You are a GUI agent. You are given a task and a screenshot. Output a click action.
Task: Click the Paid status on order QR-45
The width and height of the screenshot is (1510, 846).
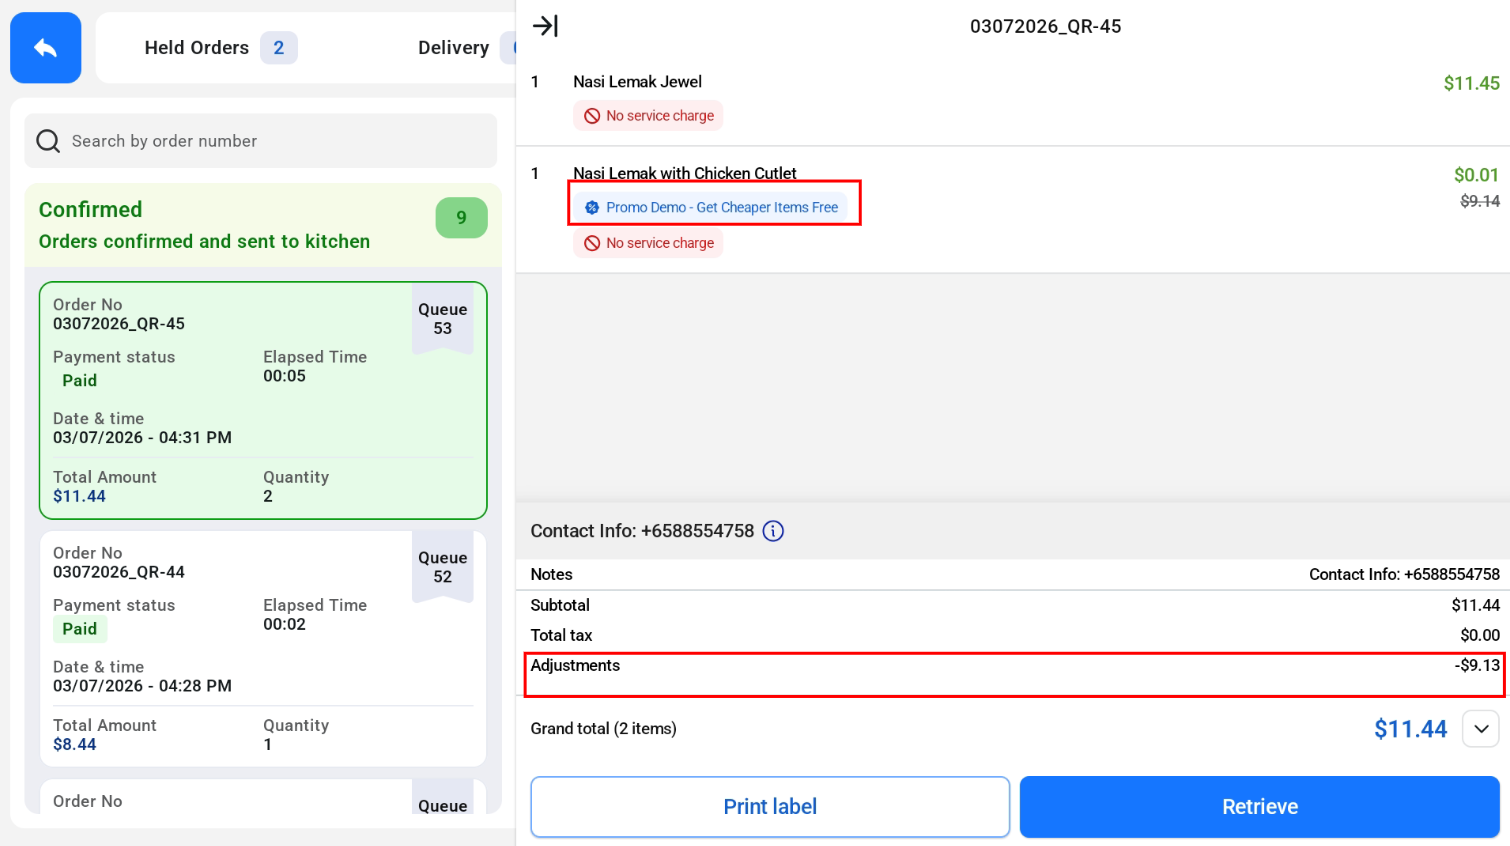pyautogui.click(x=80, y=381)
